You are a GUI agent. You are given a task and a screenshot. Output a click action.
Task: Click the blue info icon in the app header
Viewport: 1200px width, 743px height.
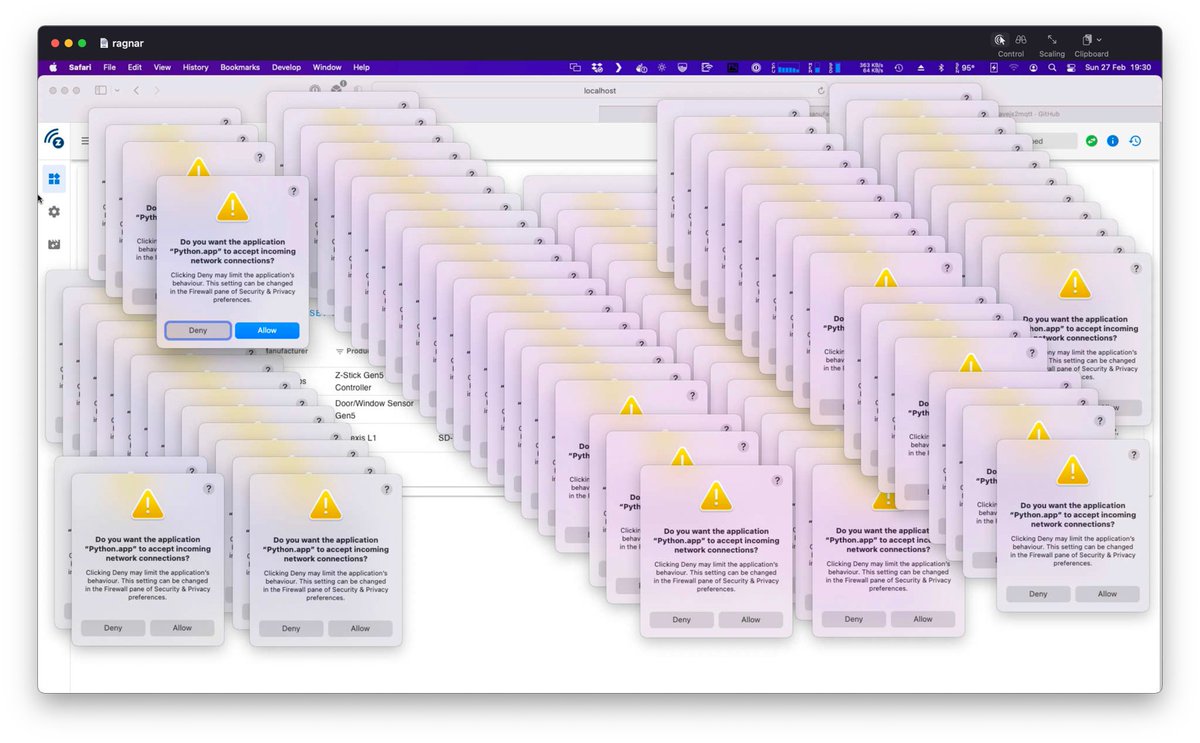(1113, 141)
